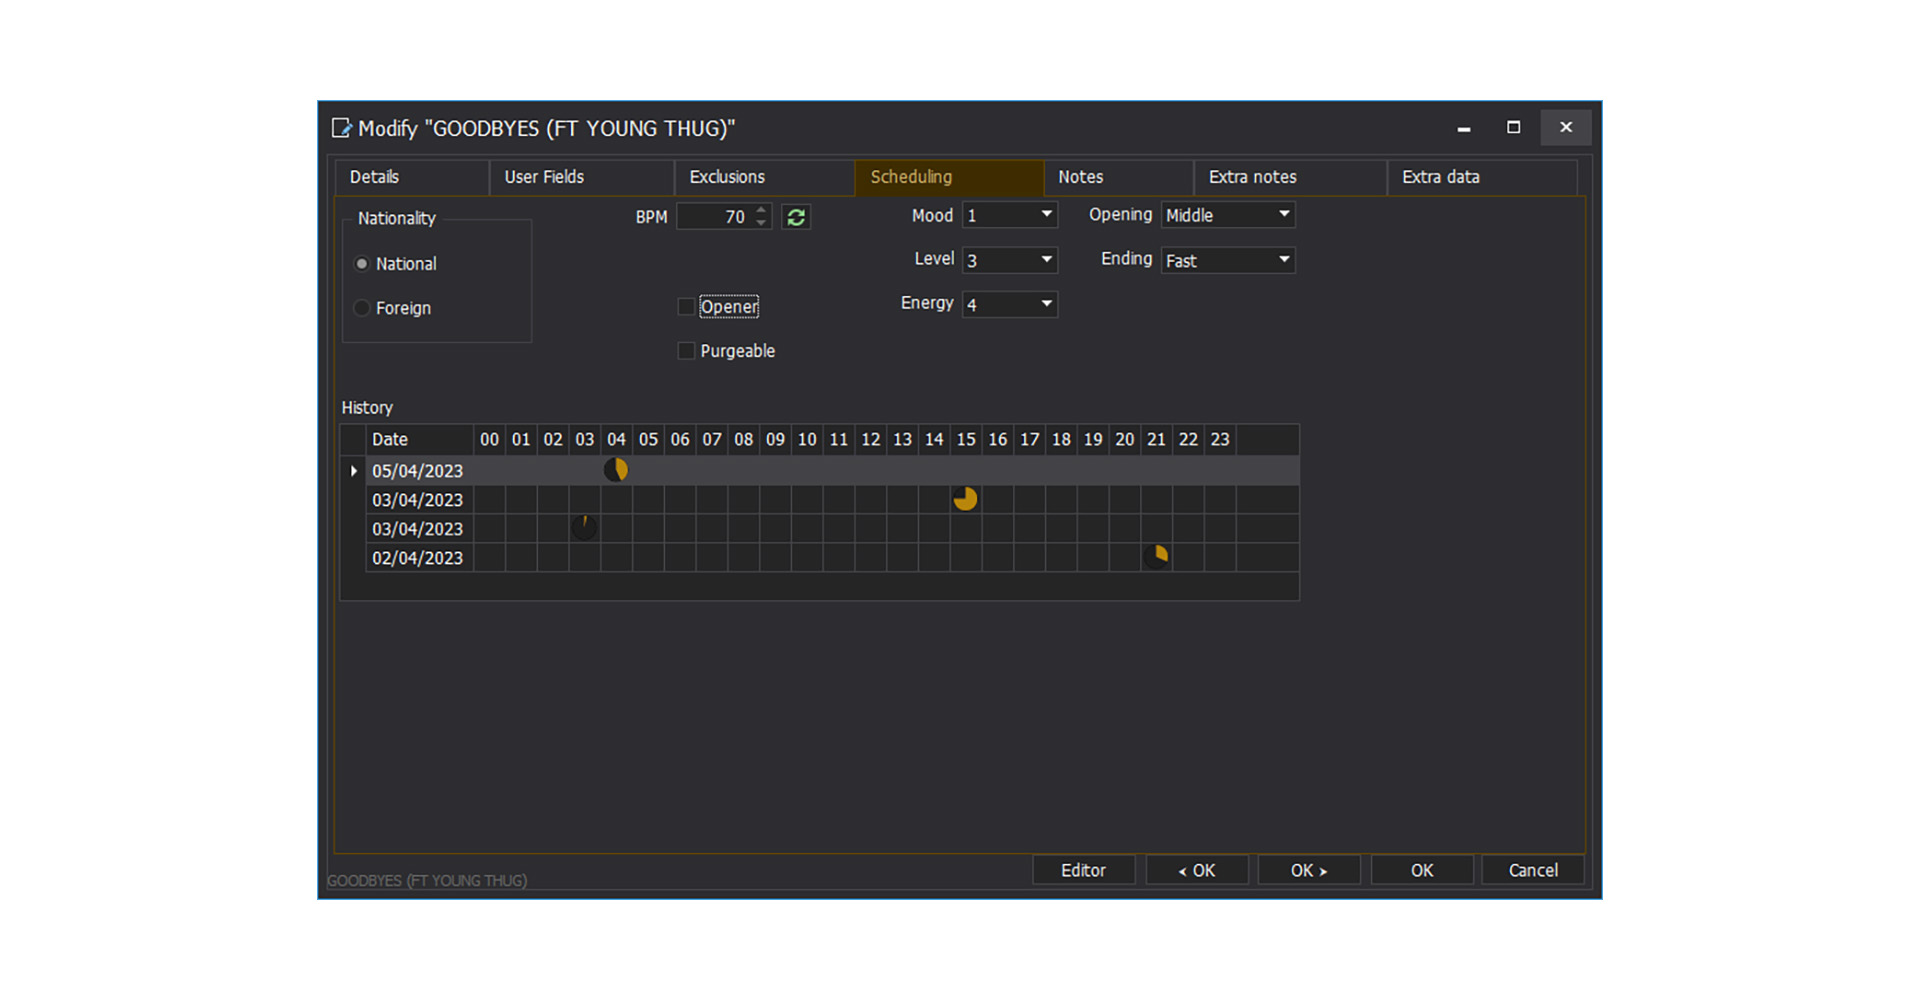Screen dimensions: 1920x1000
Task: Increase BPM with the up stepper arrow
Action: pyautogui.click(x=762, y=210)
